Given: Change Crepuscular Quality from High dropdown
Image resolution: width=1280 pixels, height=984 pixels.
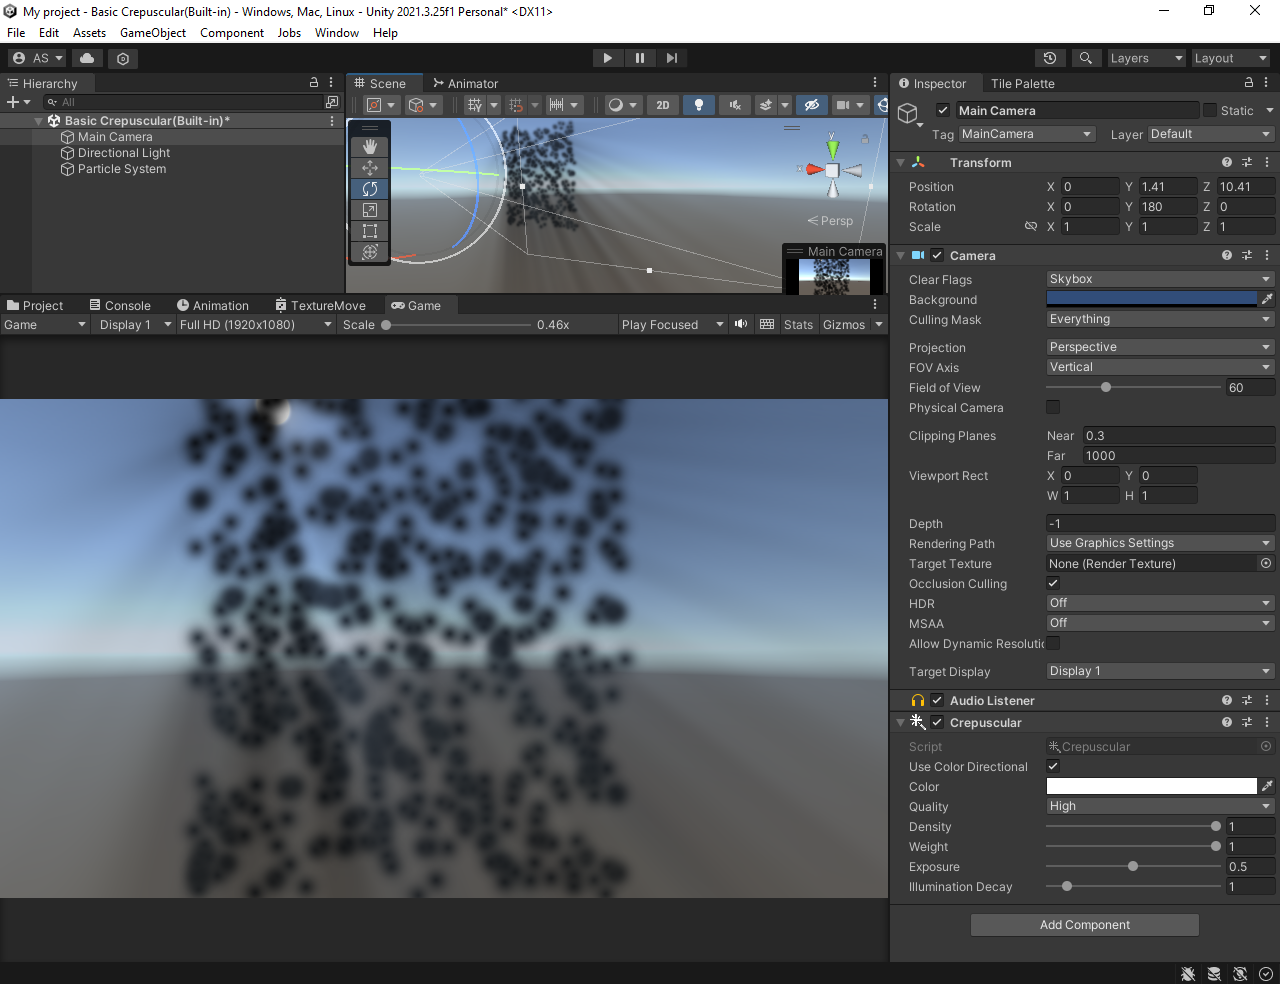Looking at the screenshot, I should point(1159,806).
